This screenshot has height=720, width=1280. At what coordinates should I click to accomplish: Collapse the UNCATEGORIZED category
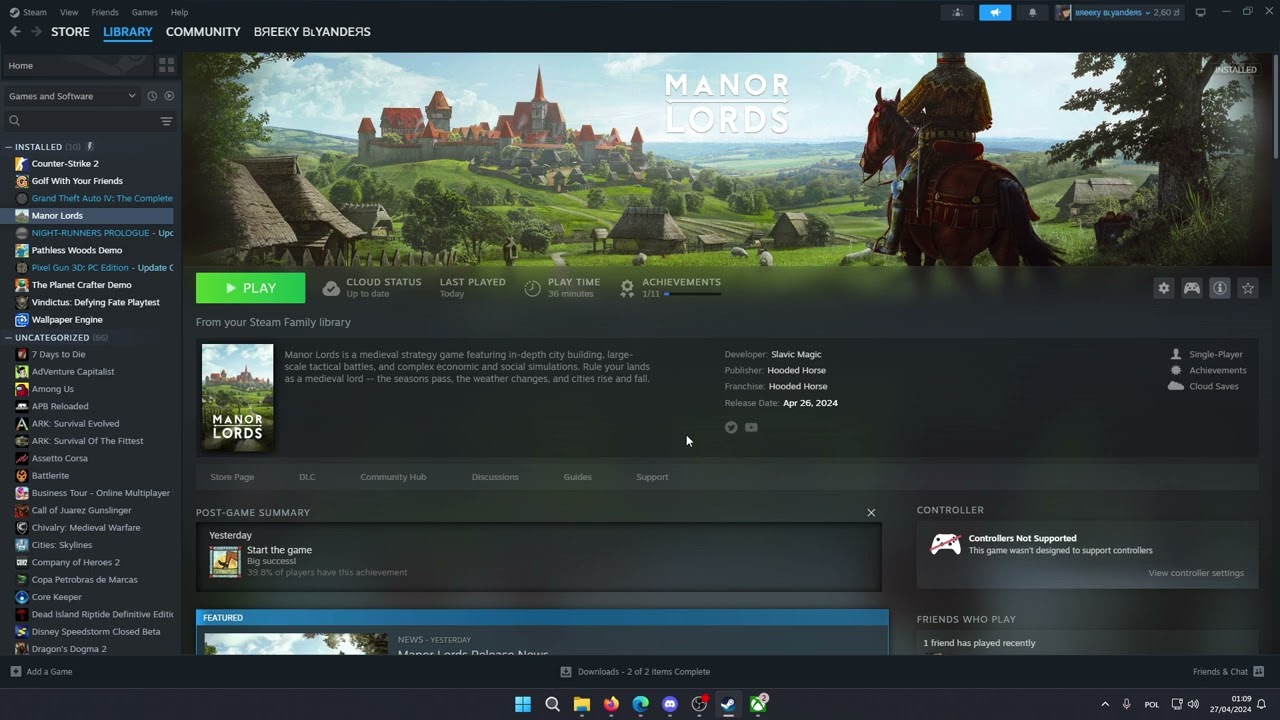9,338
